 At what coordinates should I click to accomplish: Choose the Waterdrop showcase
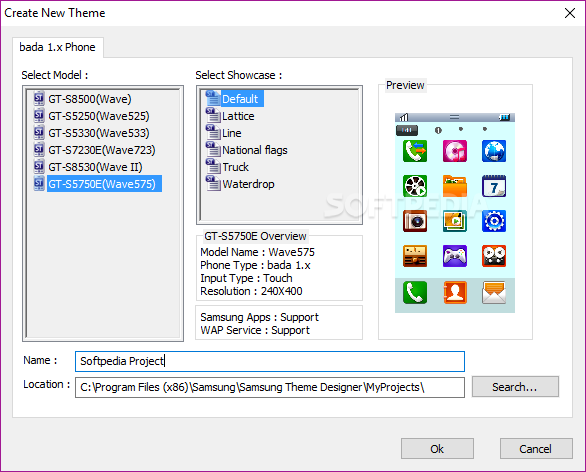249,184
